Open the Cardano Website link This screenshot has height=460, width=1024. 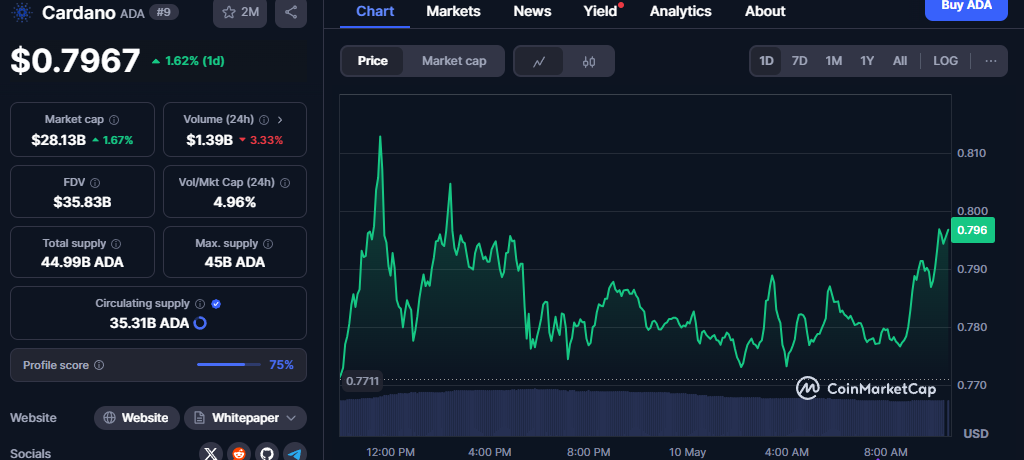pos(136,418)
